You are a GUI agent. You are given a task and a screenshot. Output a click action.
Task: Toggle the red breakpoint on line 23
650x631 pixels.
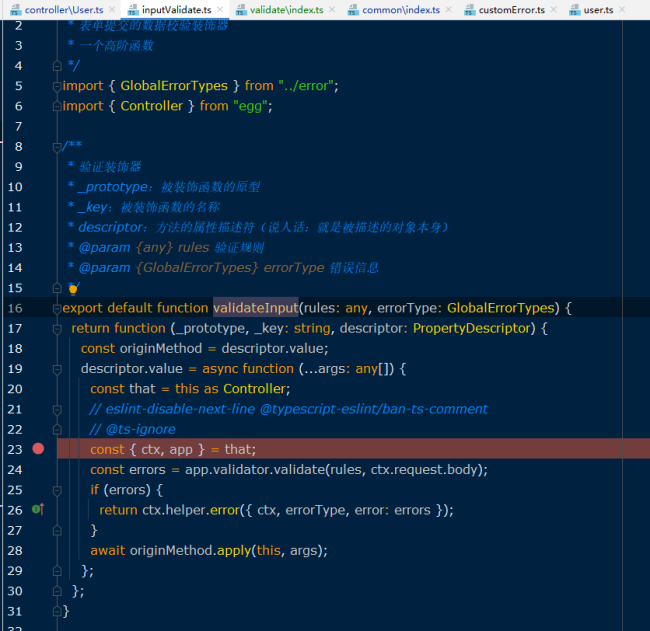coord(38,449)
